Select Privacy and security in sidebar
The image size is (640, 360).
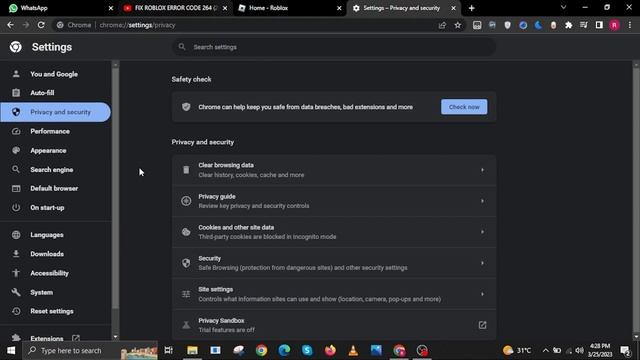tap(56, 112)
